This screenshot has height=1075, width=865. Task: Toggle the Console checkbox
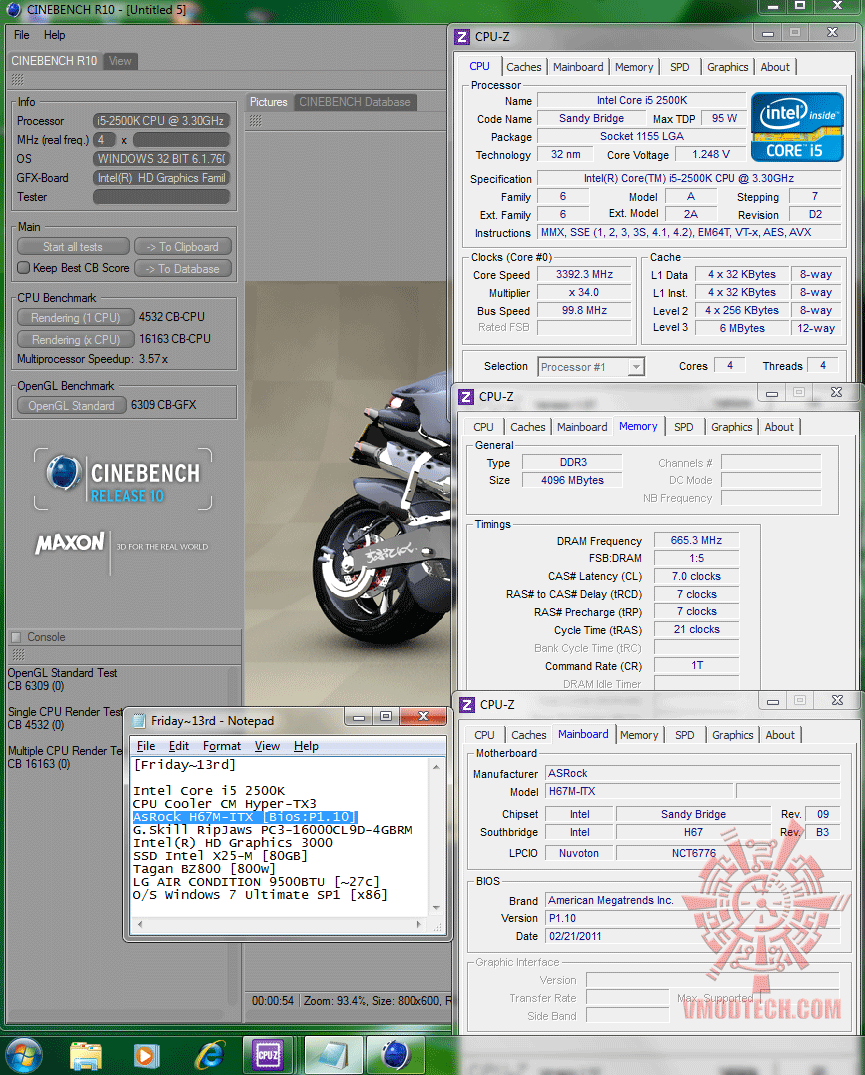[16, 637]
